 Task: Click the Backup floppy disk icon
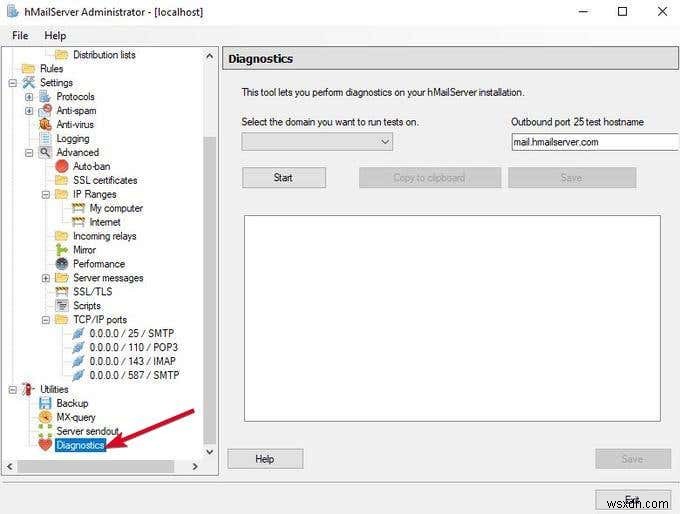point(45,403)
